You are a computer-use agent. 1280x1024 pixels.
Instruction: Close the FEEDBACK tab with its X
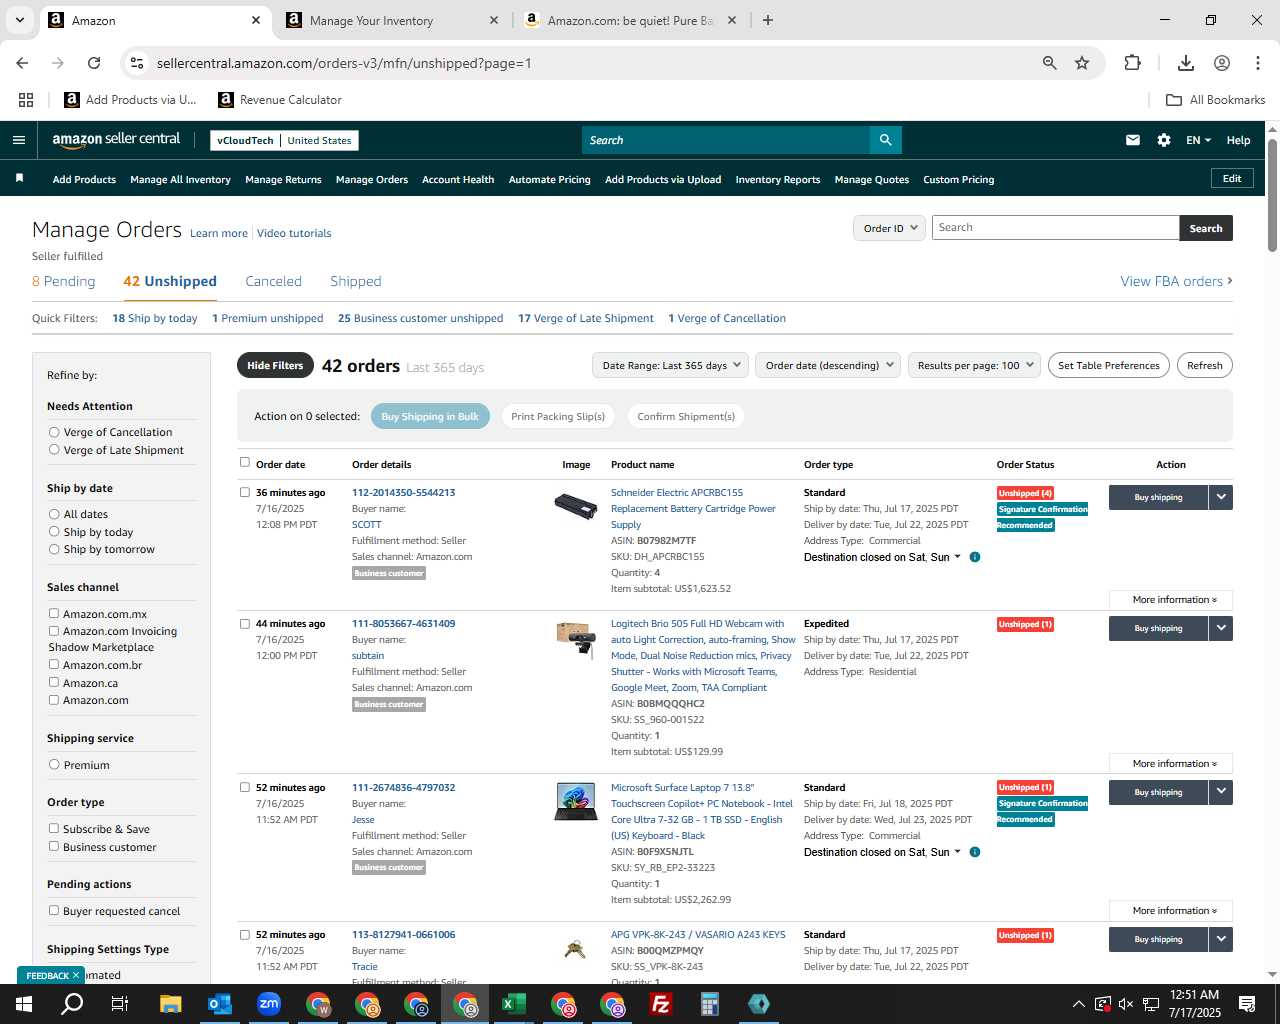click(x=75, y=975)
